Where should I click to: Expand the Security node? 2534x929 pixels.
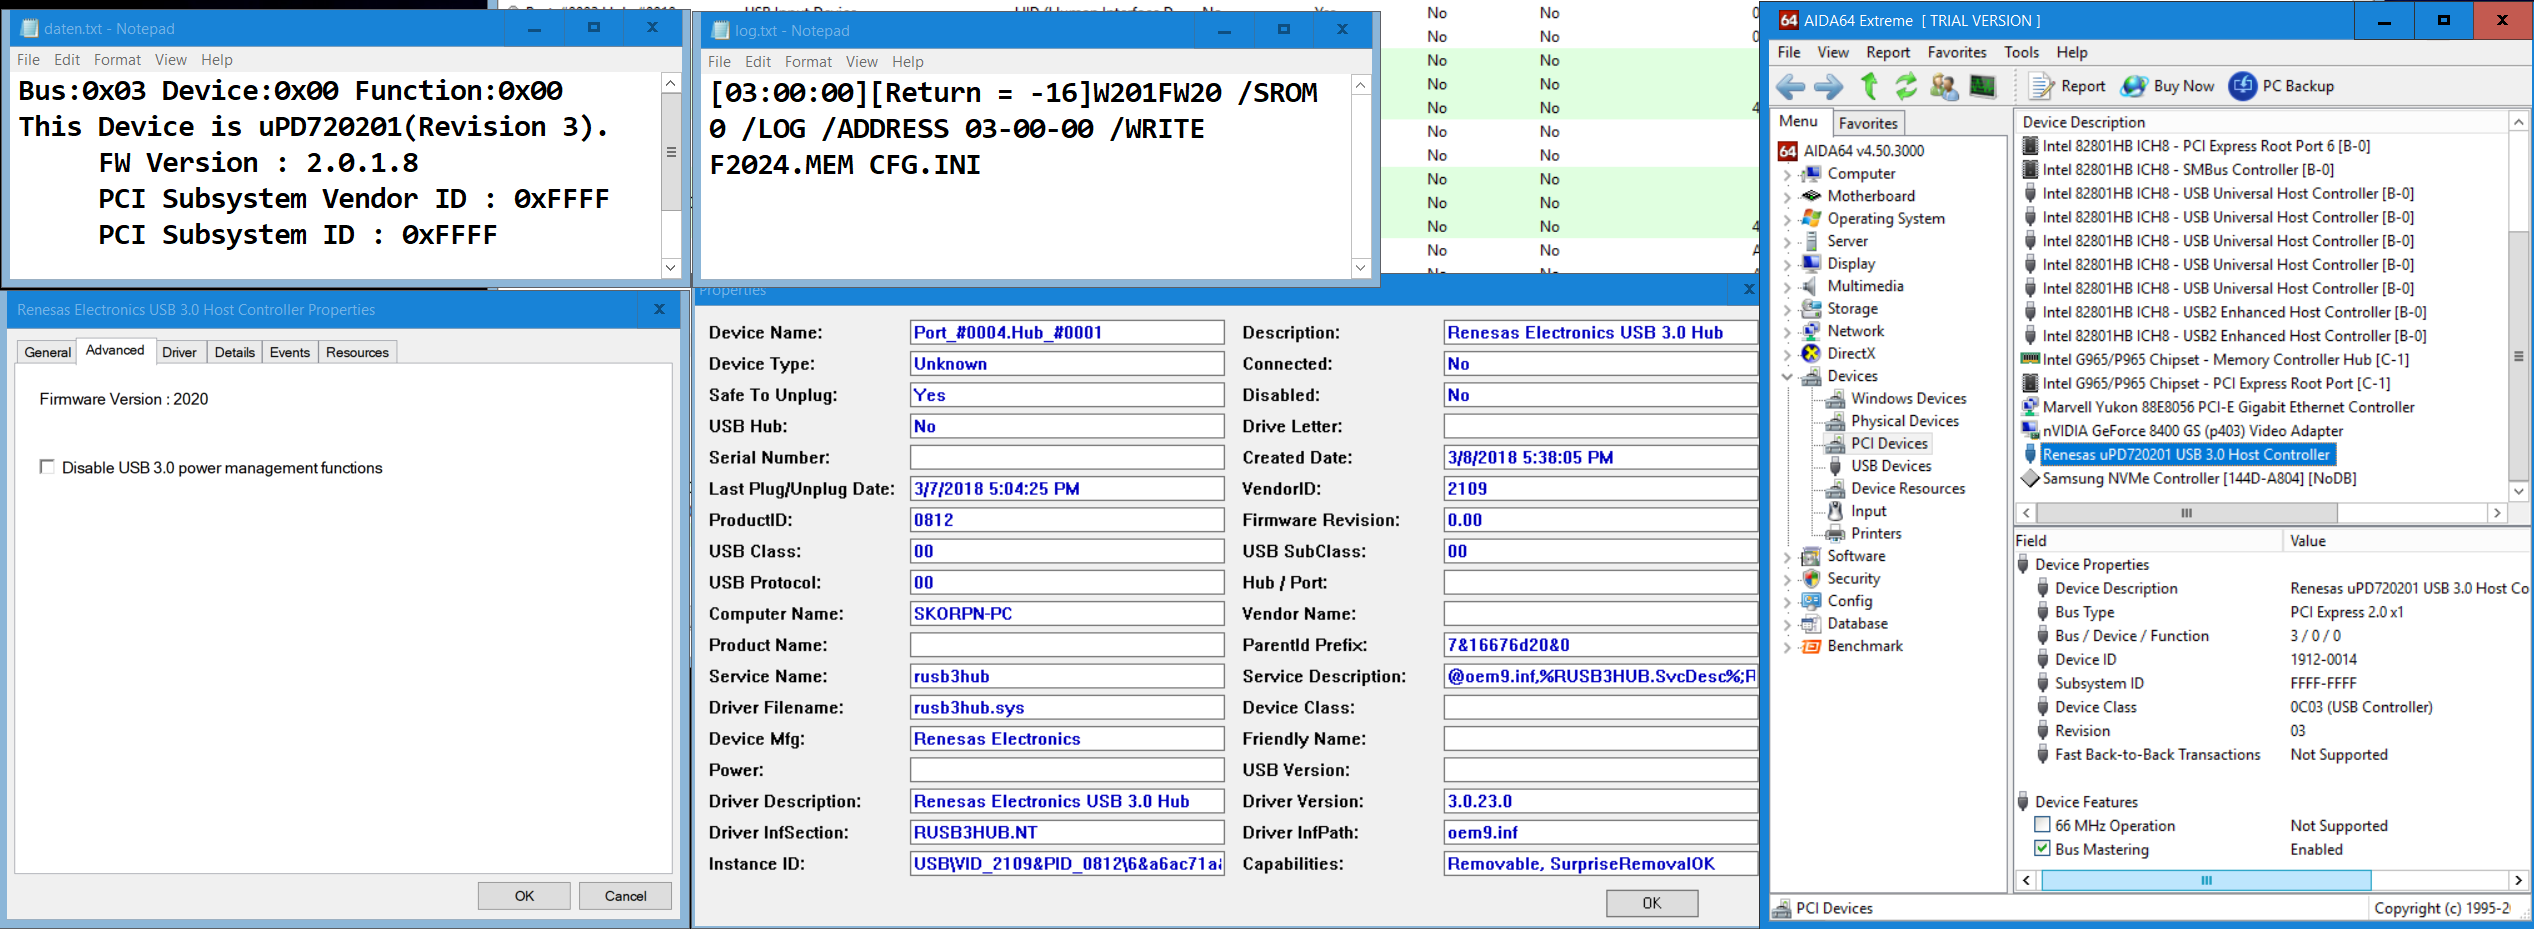pos(1787,580)
